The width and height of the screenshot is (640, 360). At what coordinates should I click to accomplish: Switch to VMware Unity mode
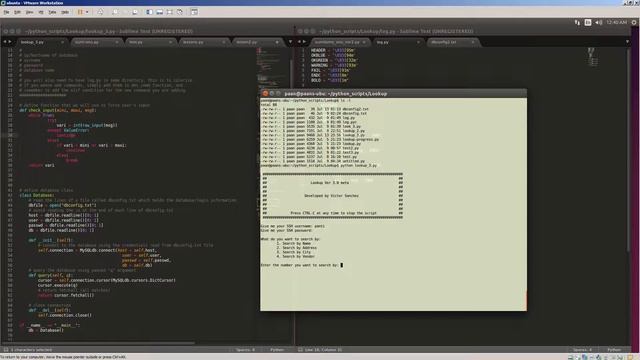180,12
